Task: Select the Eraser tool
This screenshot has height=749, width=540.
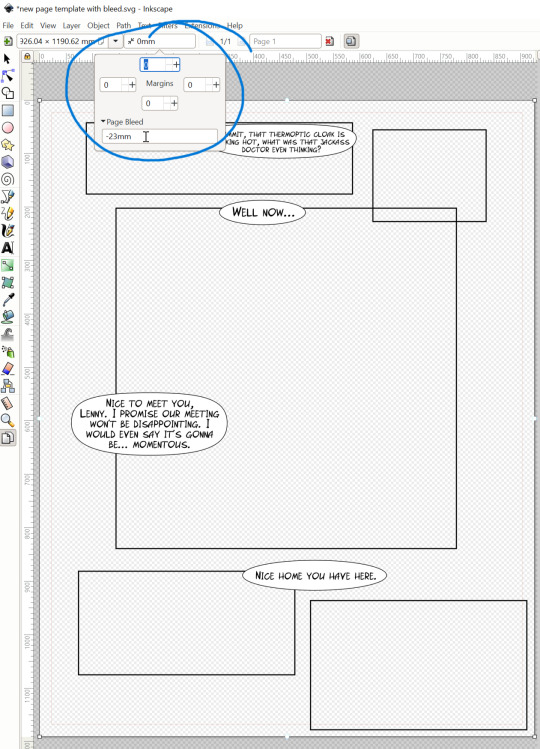Action: point(7,369)
